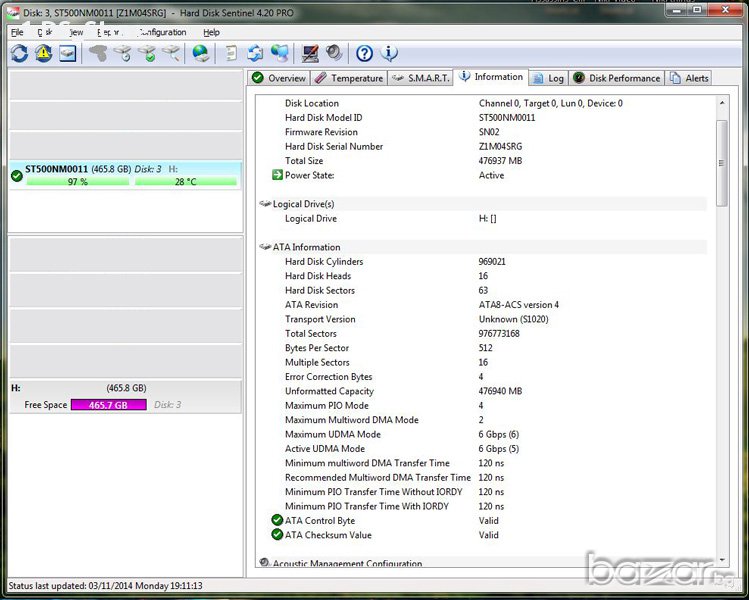Switch to the Temperature tab
Viewport: 749px width, 600px height.
349,78
